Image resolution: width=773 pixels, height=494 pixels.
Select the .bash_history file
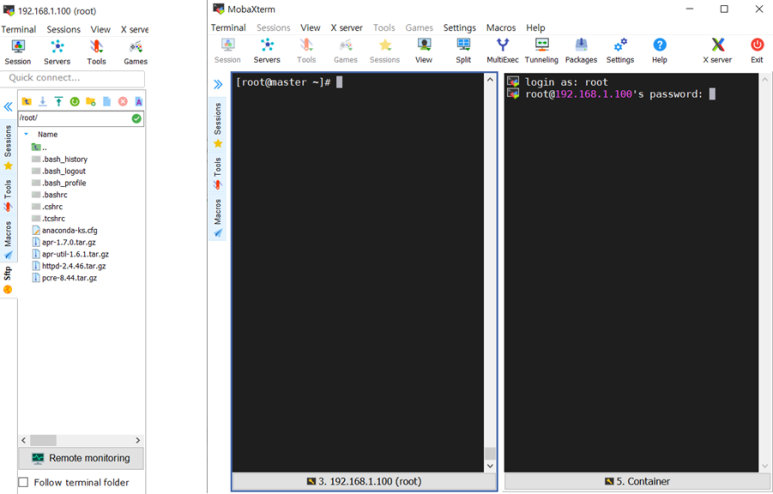click(60, 159)
